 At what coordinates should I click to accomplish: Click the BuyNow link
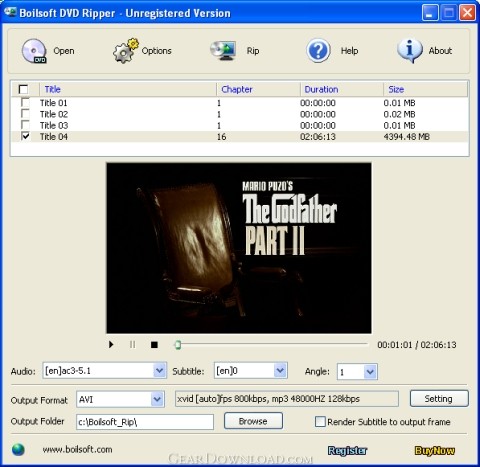[434, 451]
